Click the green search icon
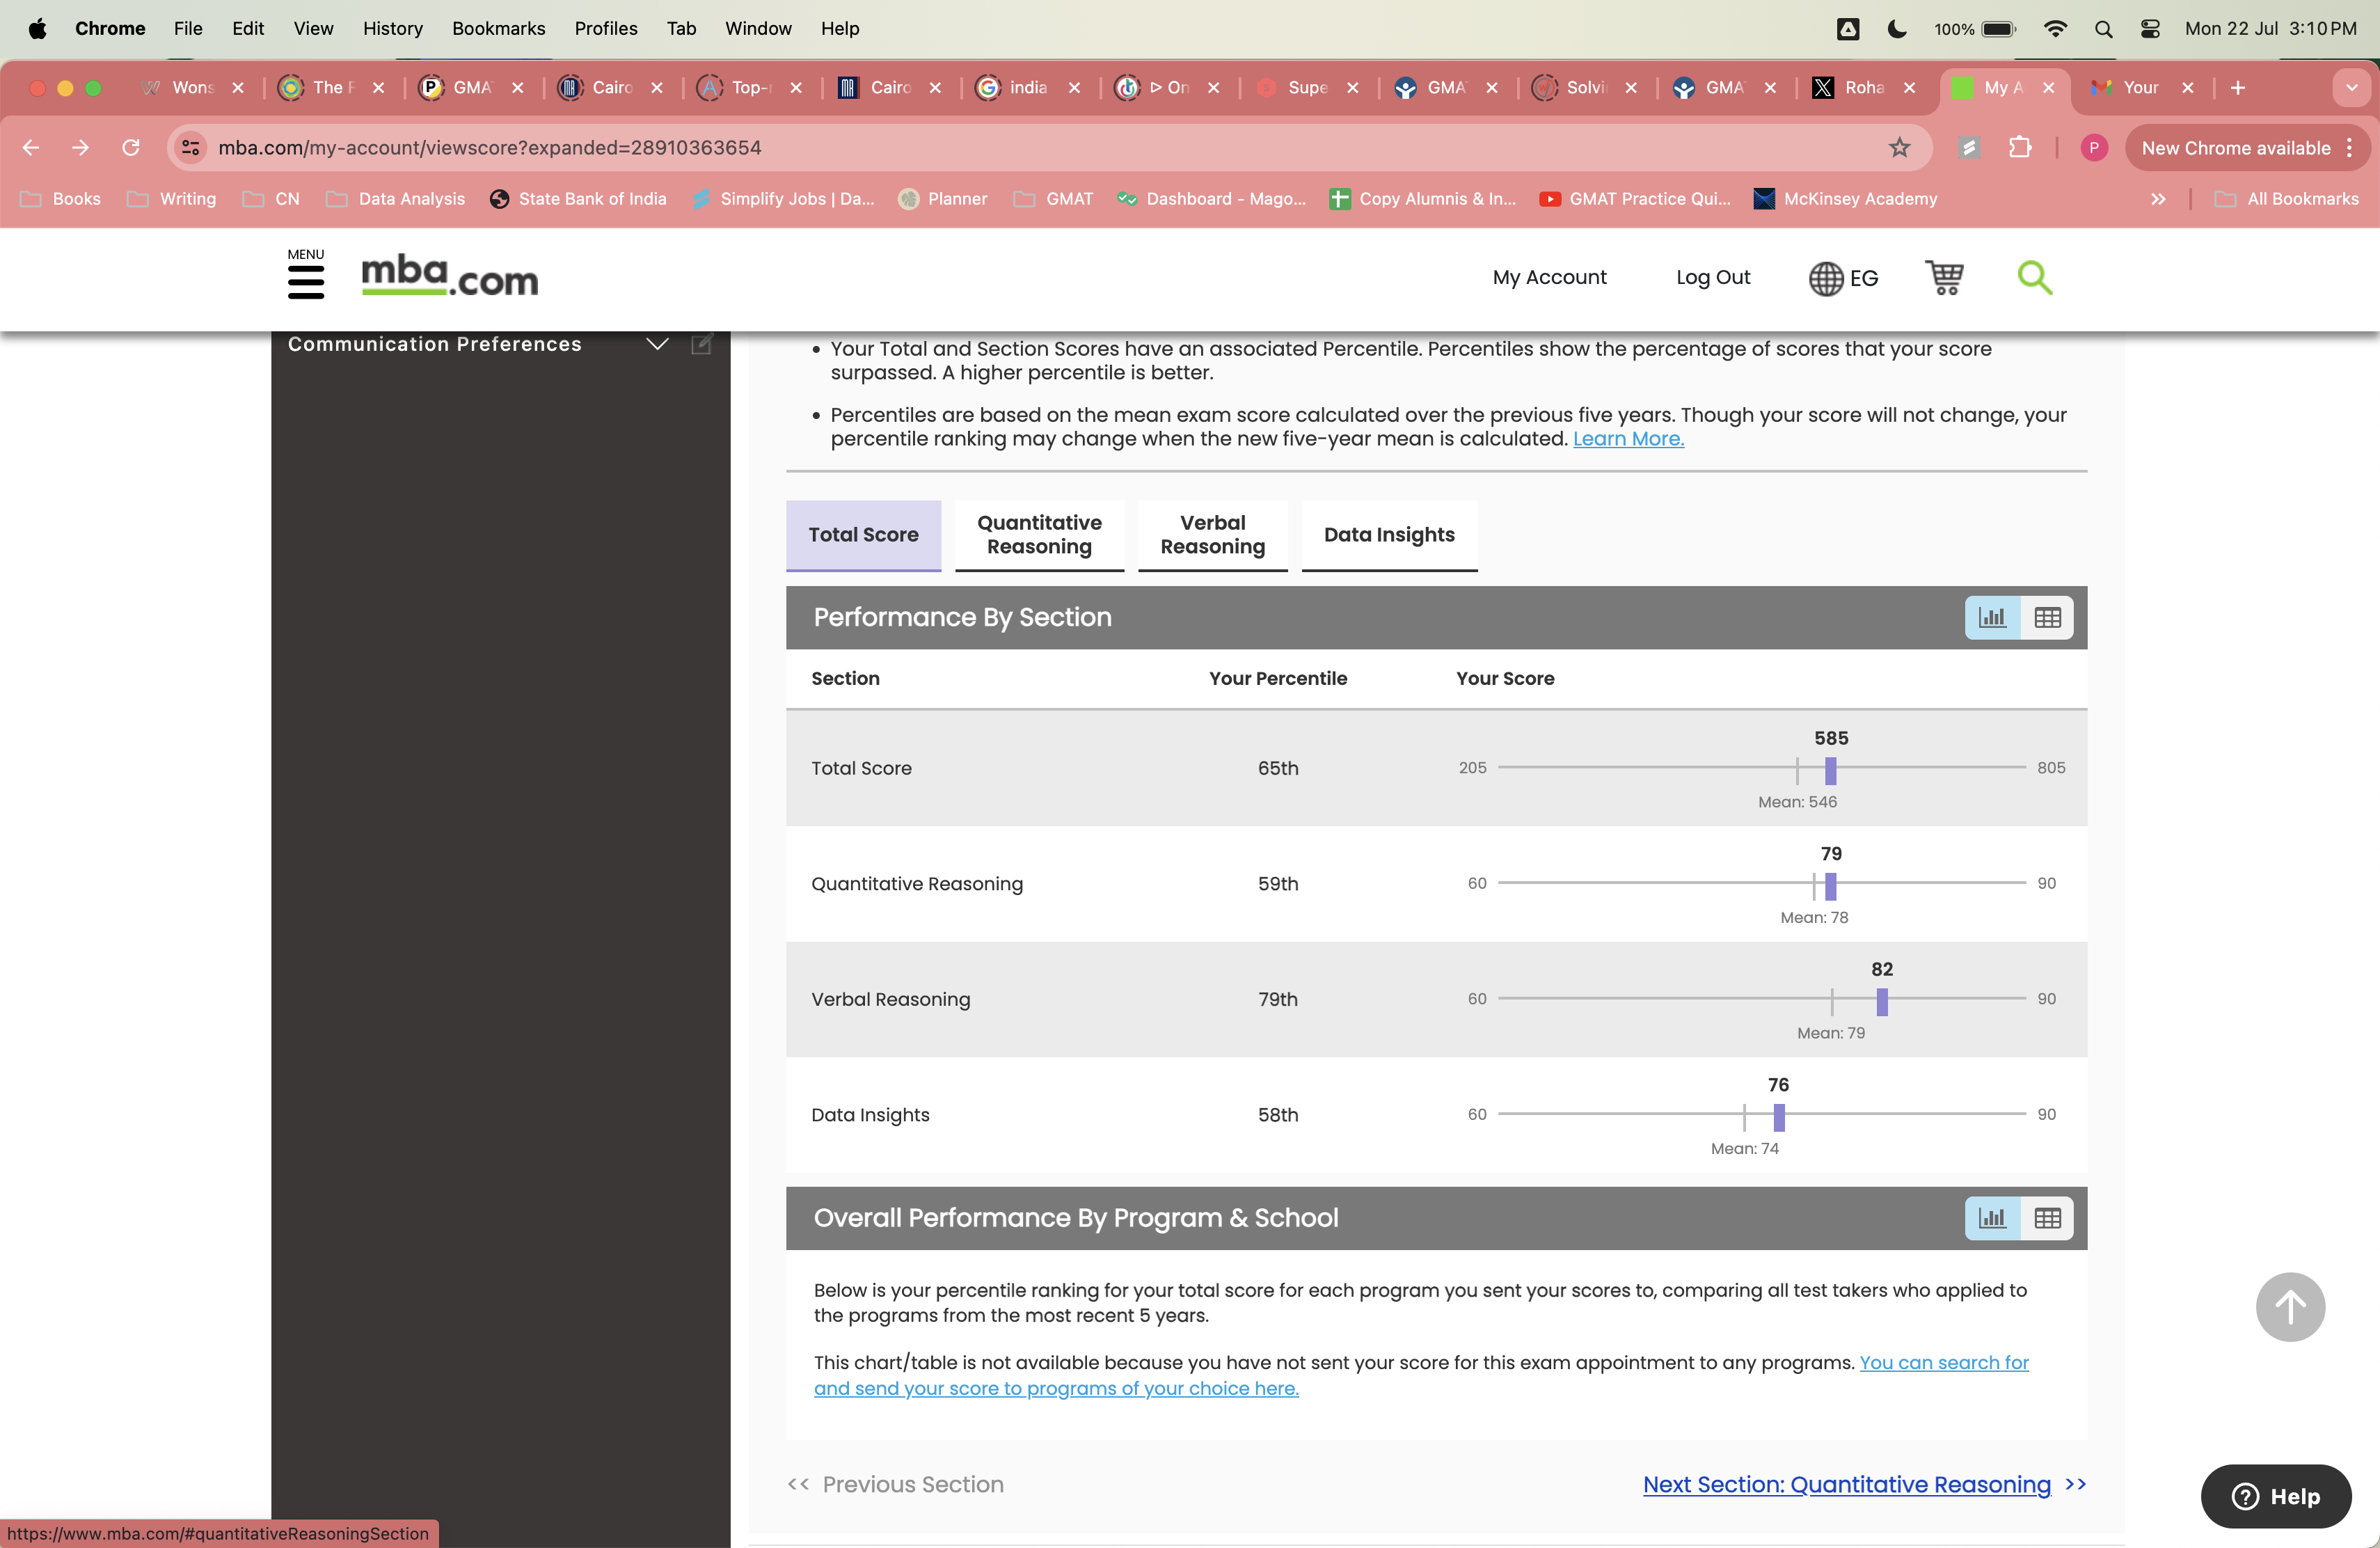This screenshot has height=1548, width=2380. 2034,278
